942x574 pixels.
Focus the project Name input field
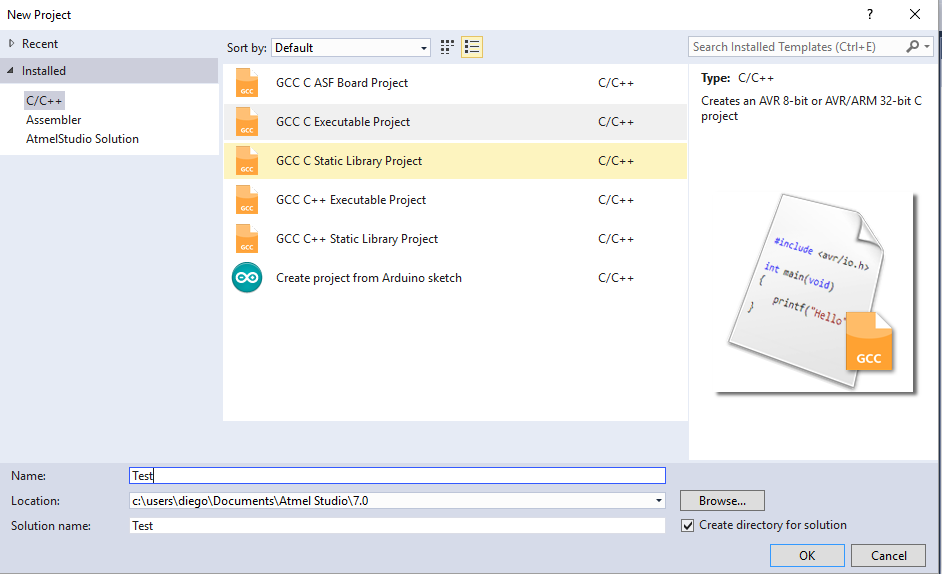[x=397, y=475]
